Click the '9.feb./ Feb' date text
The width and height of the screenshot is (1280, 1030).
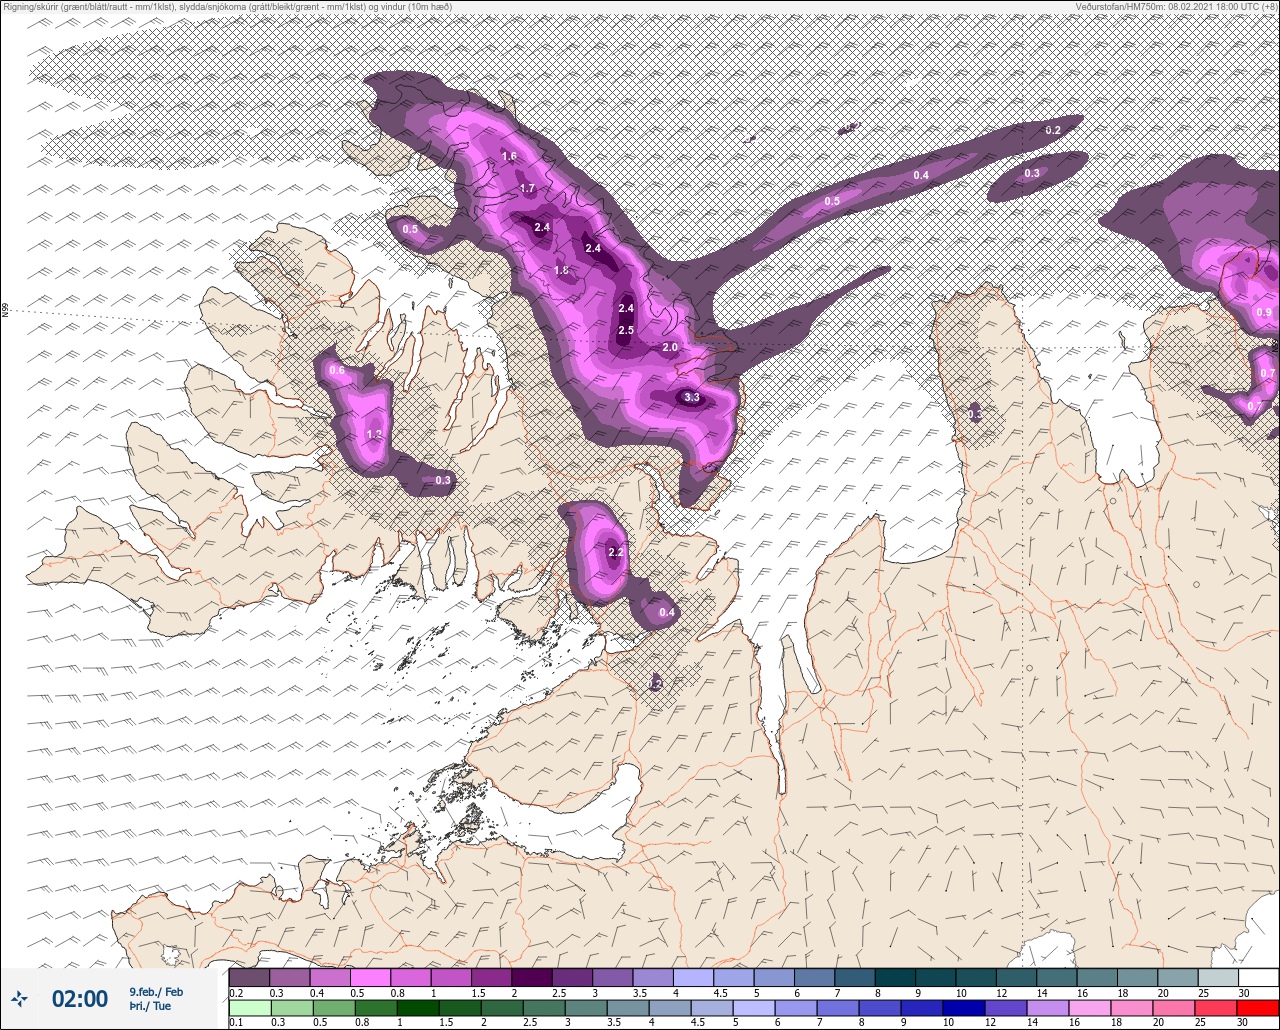[156, 991]
